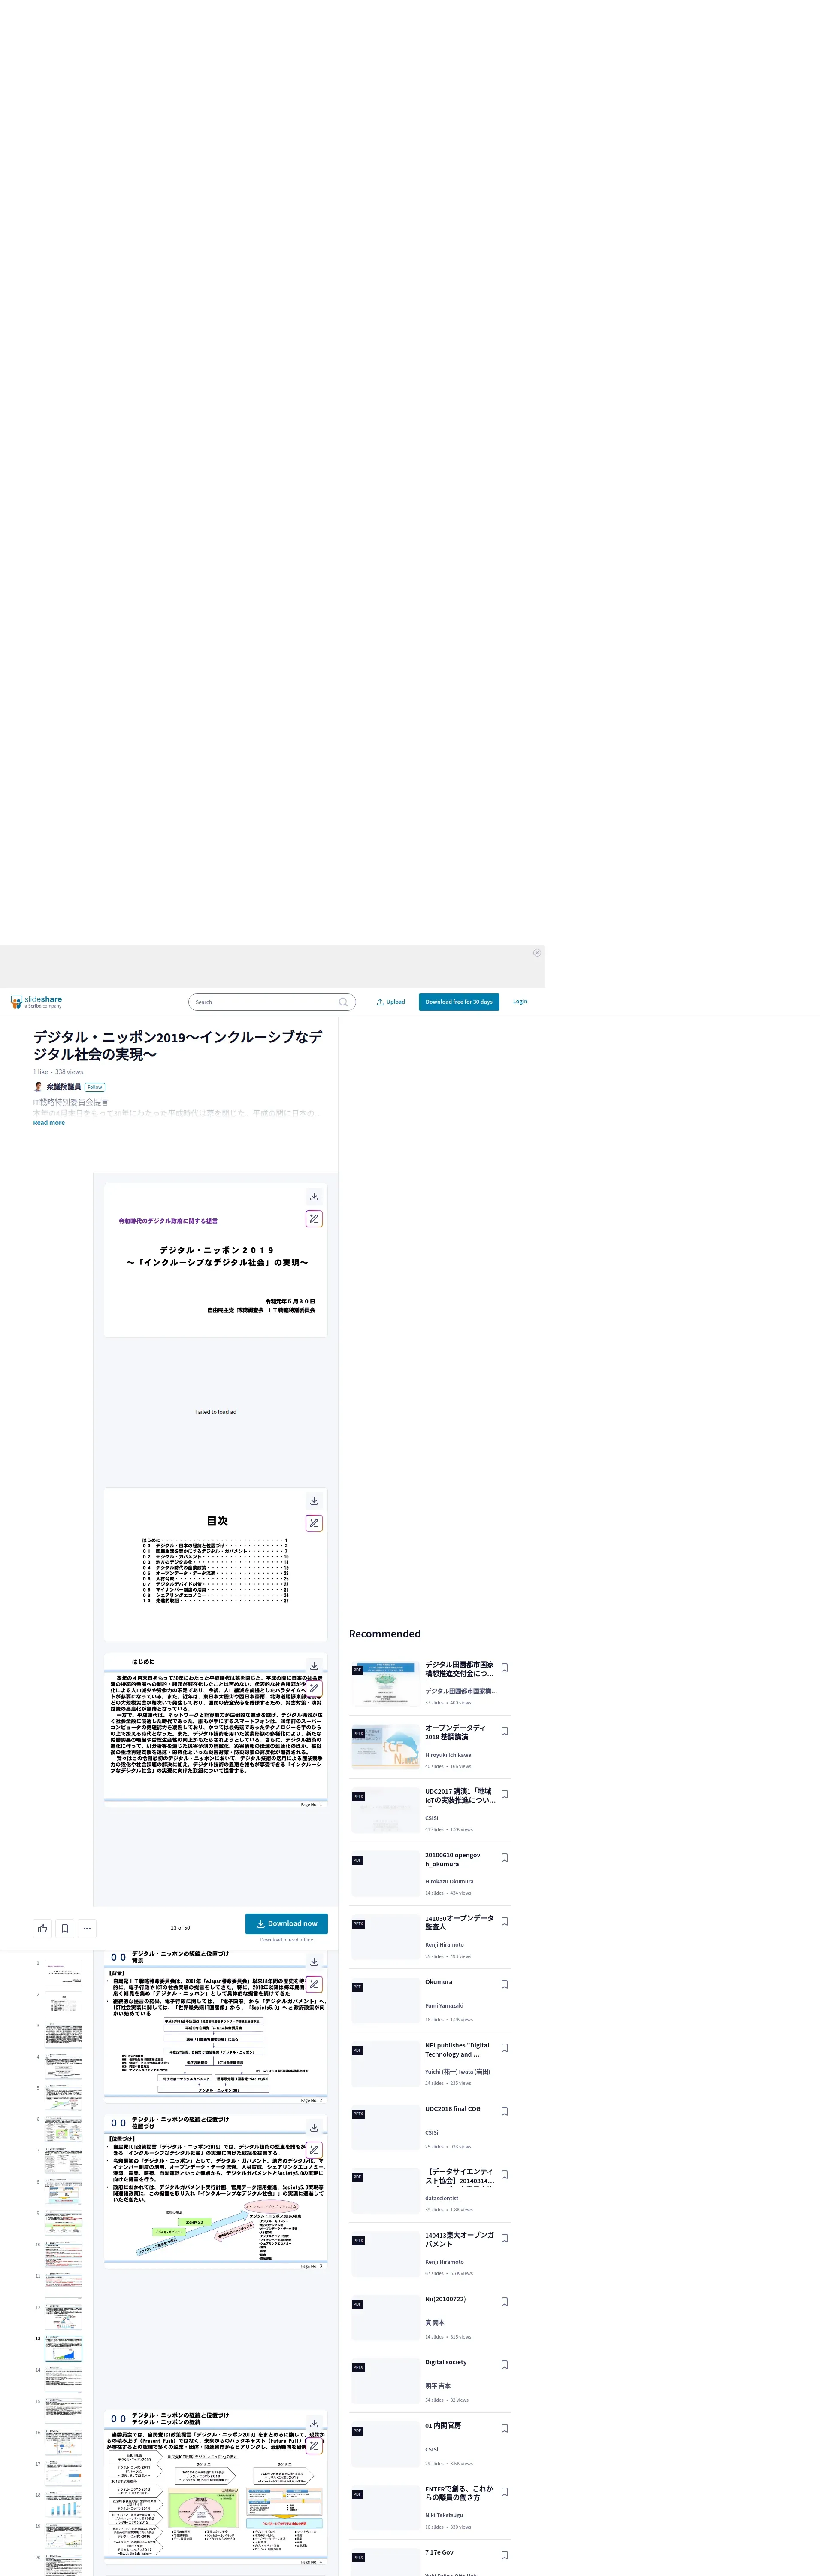This screenshot has width=820, height=2576.
Task: Open the SlideShare home logo
Action: (36, 1001)
